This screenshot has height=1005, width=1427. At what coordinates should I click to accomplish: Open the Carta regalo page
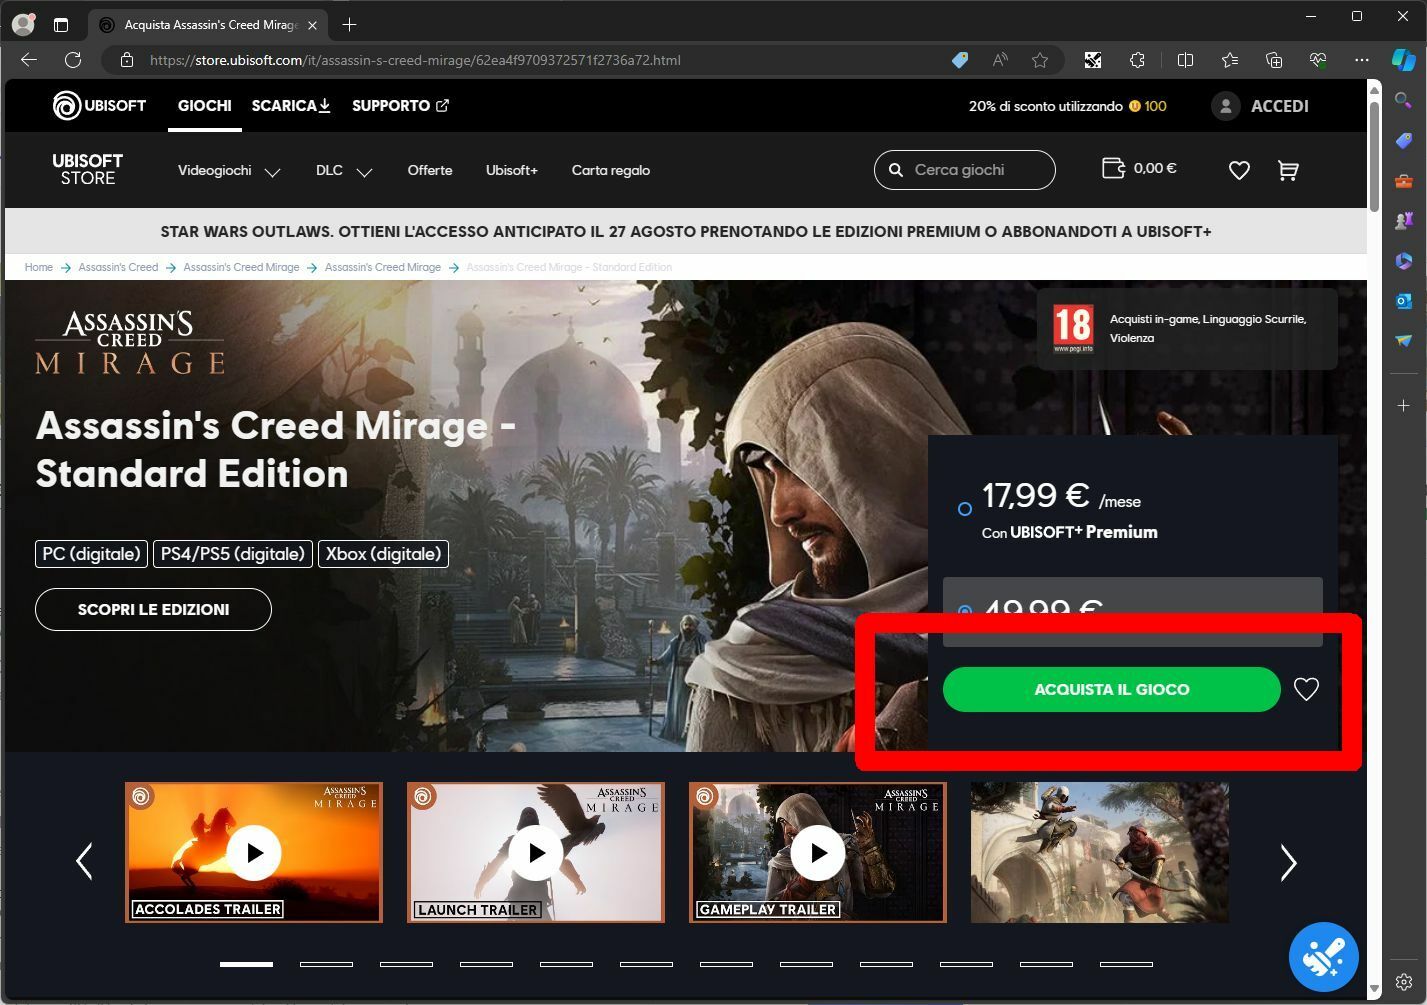tap(611, 171)
